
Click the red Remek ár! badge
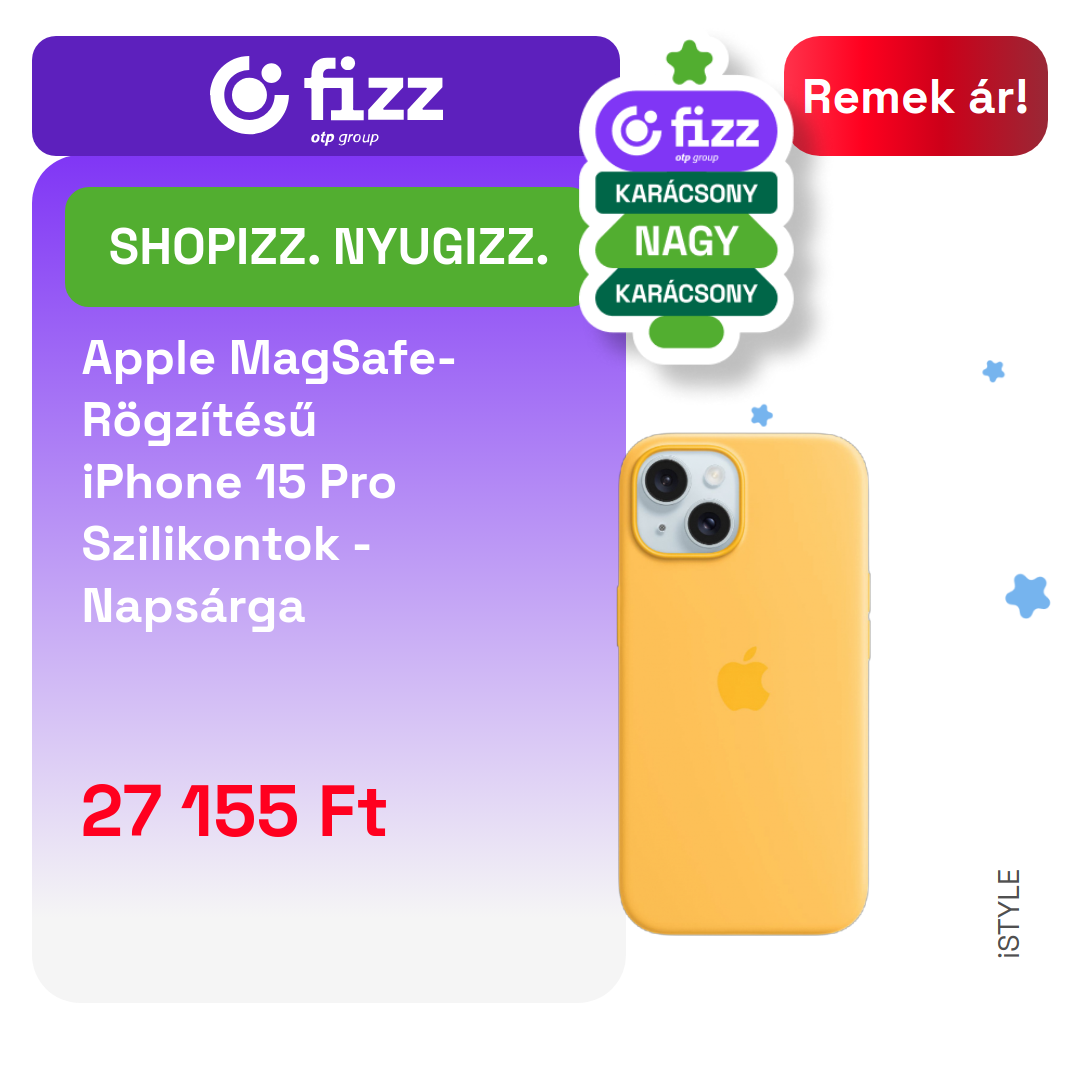click(x=915, y=96)
